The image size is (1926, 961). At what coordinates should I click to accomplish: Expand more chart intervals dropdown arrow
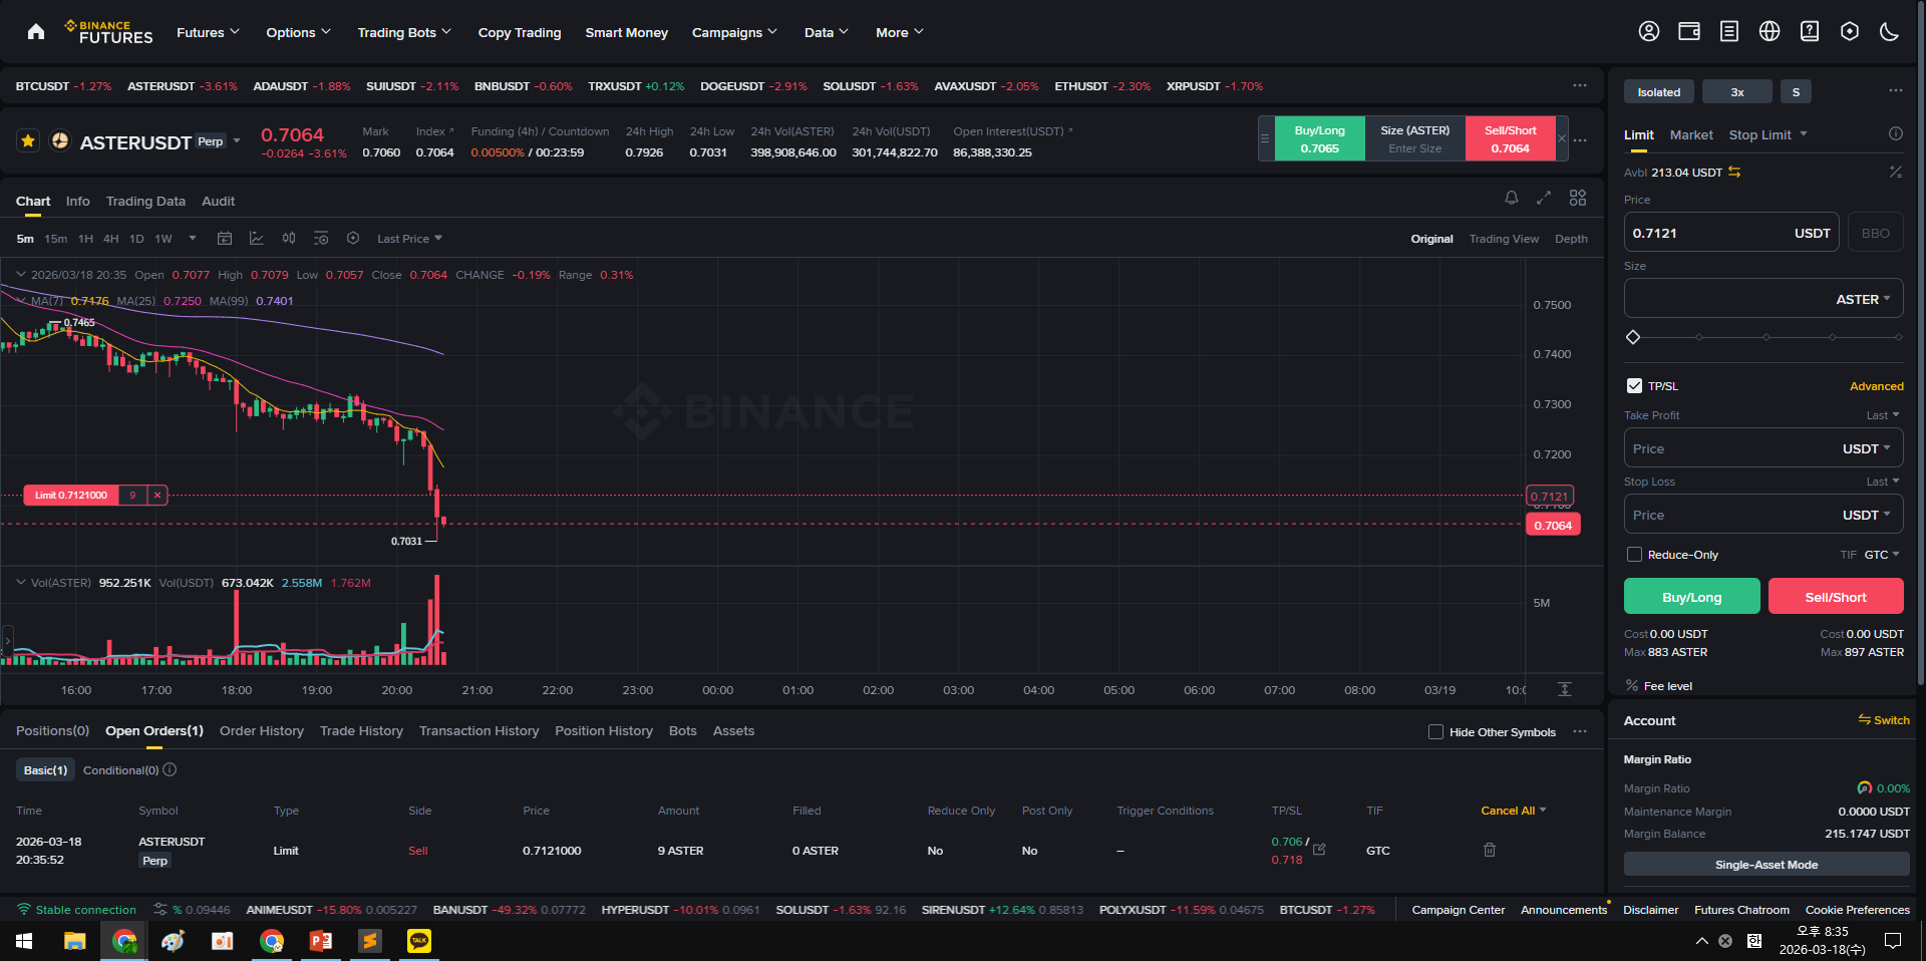tap(192, 239)
